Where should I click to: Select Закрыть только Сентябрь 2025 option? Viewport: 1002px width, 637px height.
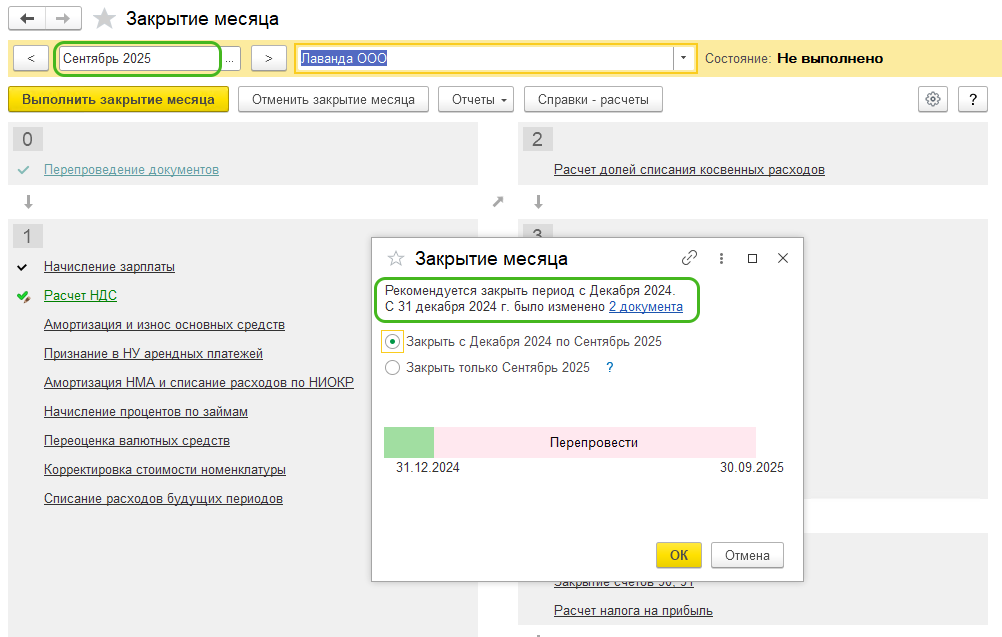point(393,366)
